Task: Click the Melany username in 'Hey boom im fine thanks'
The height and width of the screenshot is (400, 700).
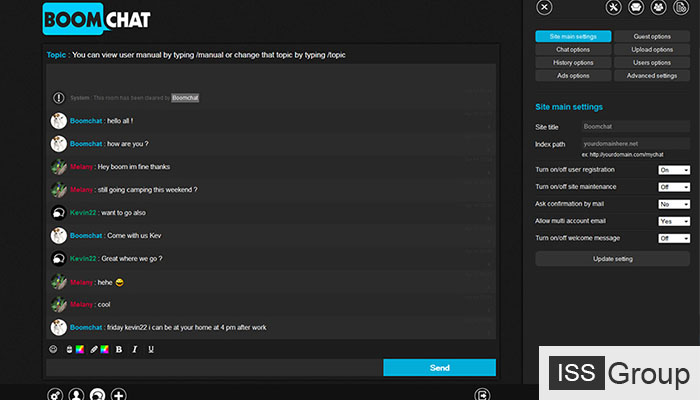Action: click(81, 167)
